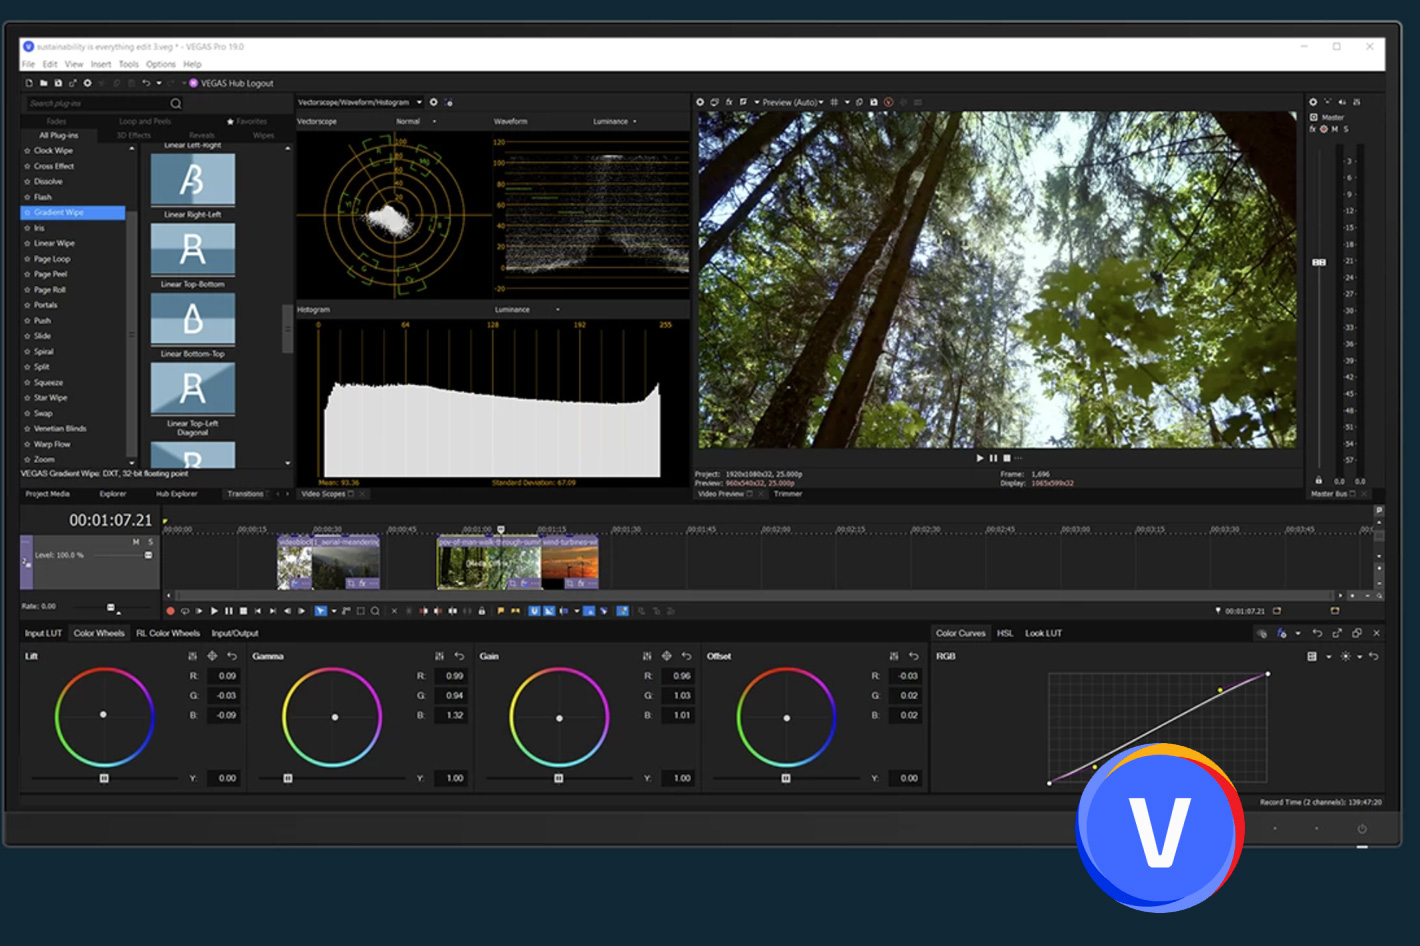Solo the Master bus with S button
This screenshot has width=1420, height=946.
click(1346, 129)
